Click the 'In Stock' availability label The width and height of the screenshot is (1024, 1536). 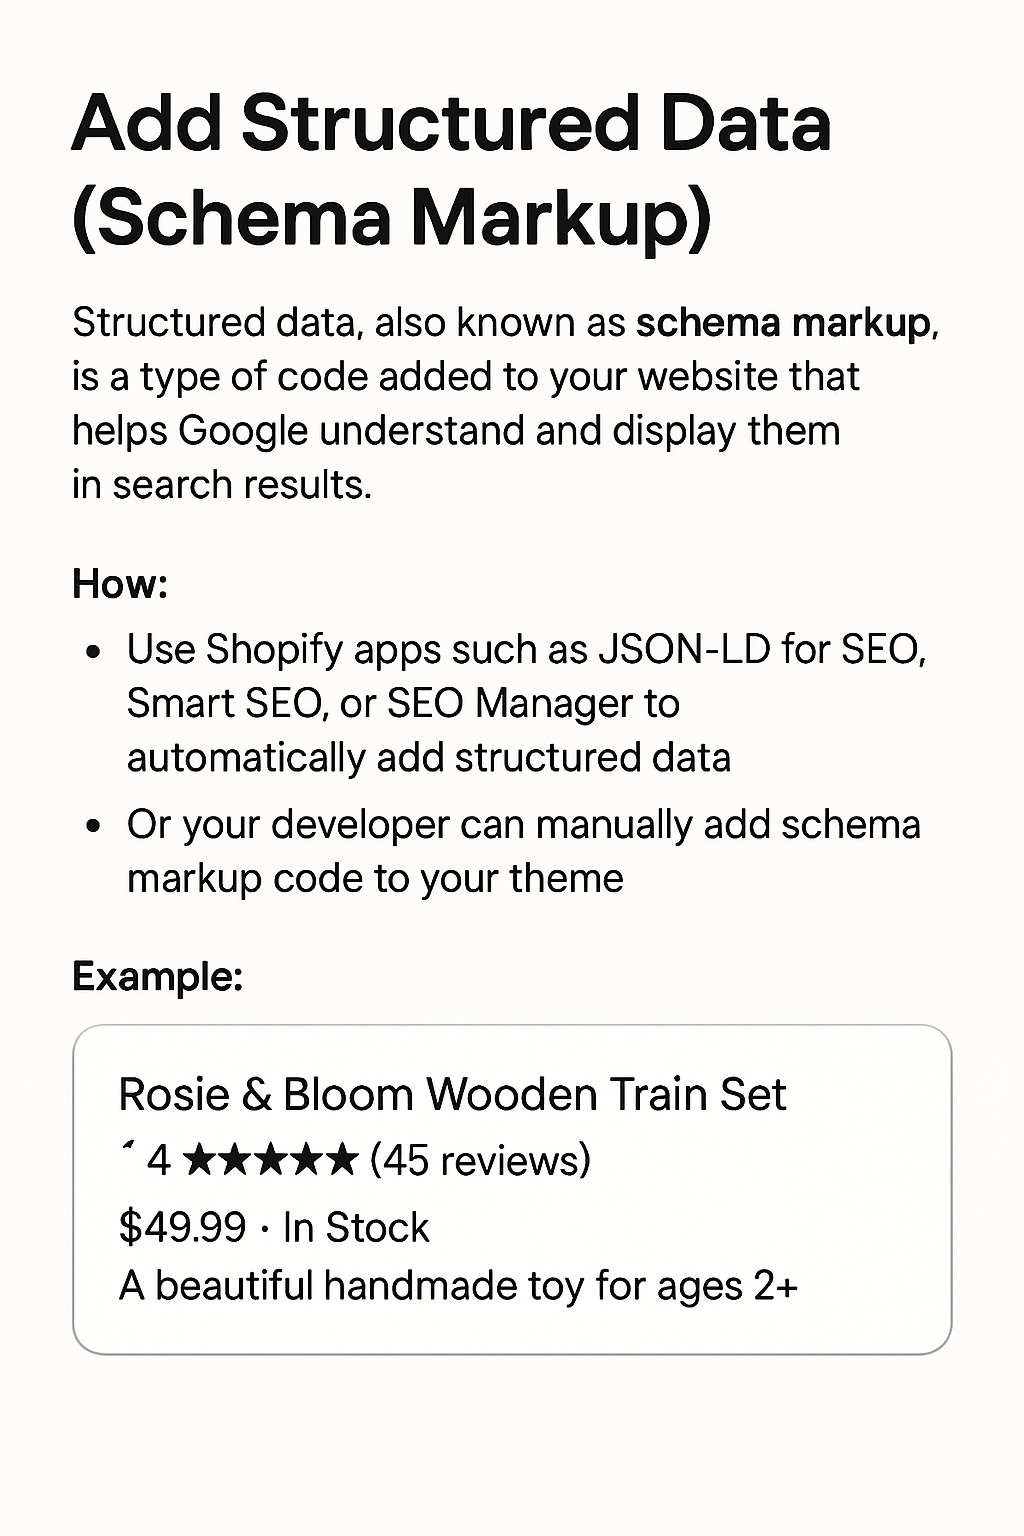(356, 1227)
